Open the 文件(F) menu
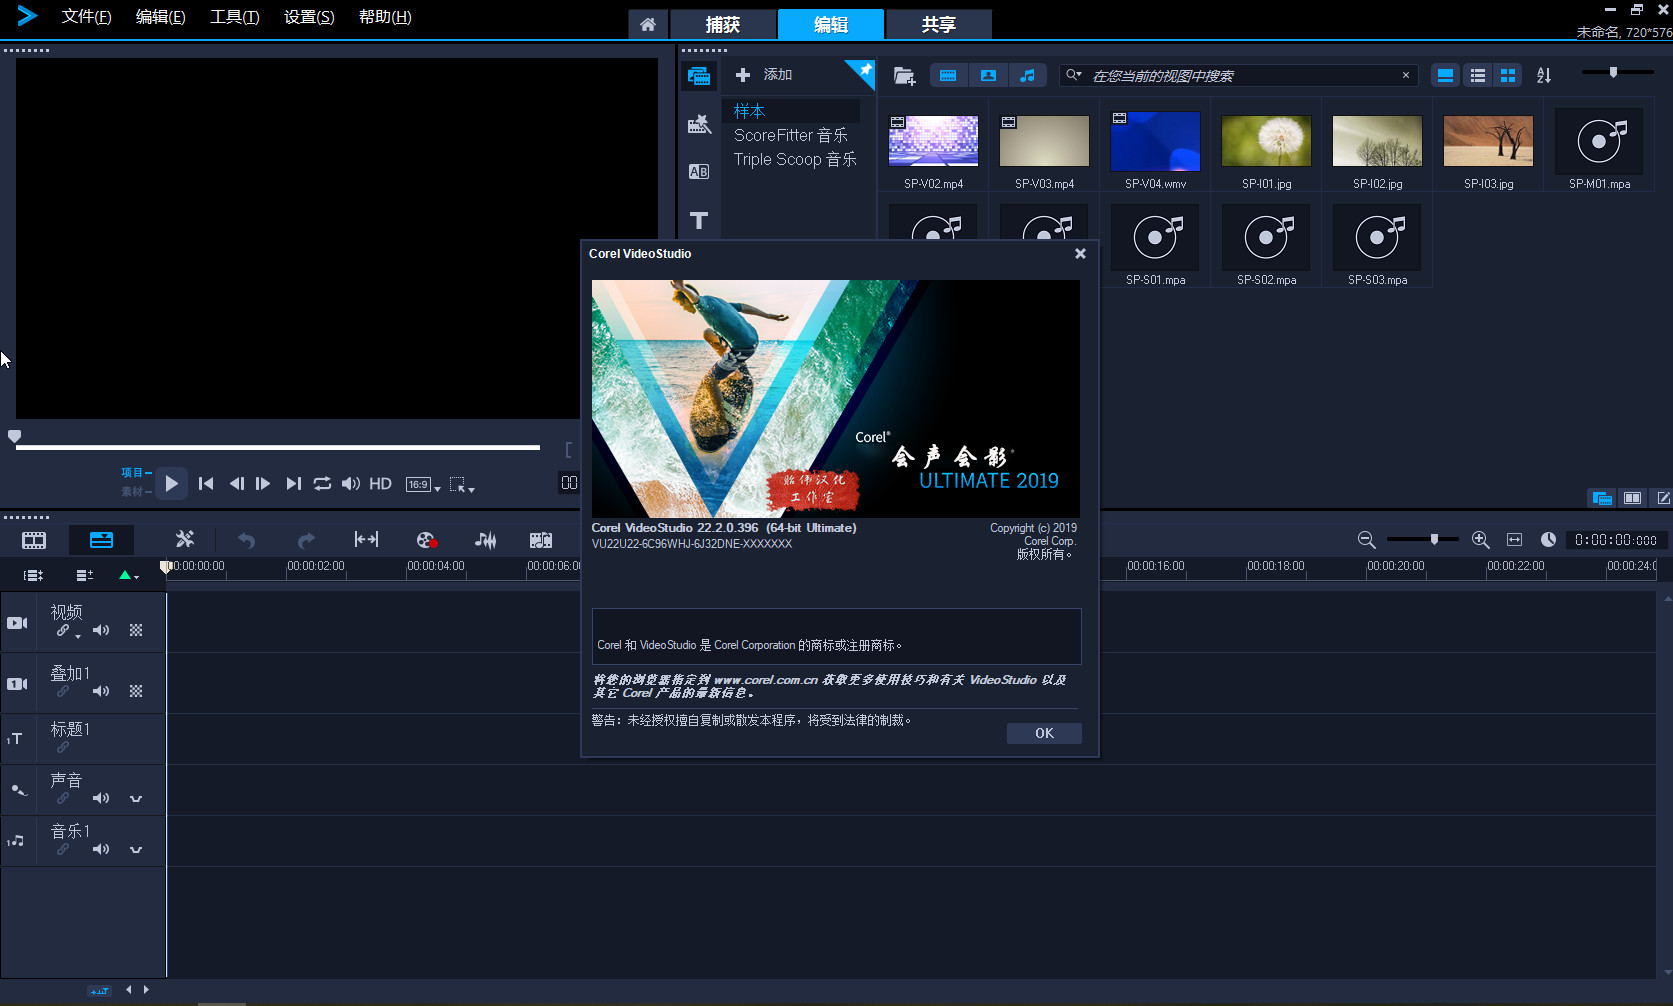 pos(86,17)
